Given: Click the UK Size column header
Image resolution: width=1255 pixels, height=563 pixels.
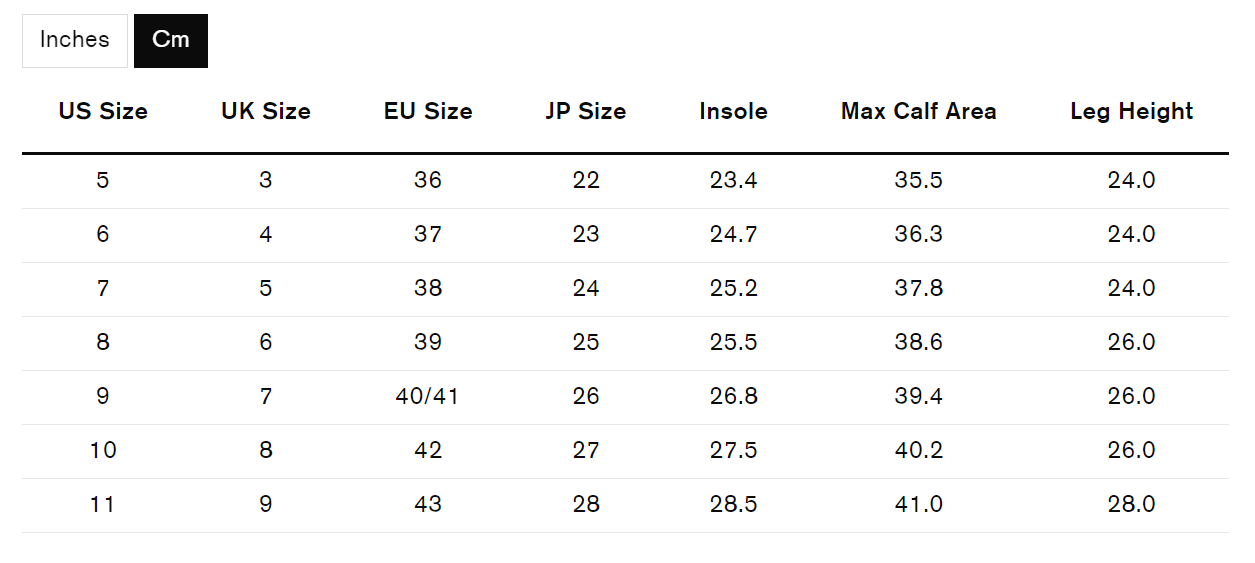Looking at the screenshot, I should 266,111.
